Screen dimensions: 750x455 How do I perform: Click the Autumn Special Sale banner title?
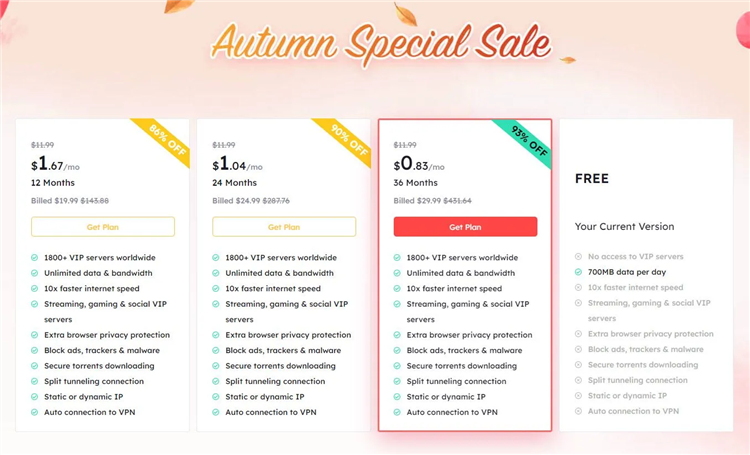click(381, 43)
